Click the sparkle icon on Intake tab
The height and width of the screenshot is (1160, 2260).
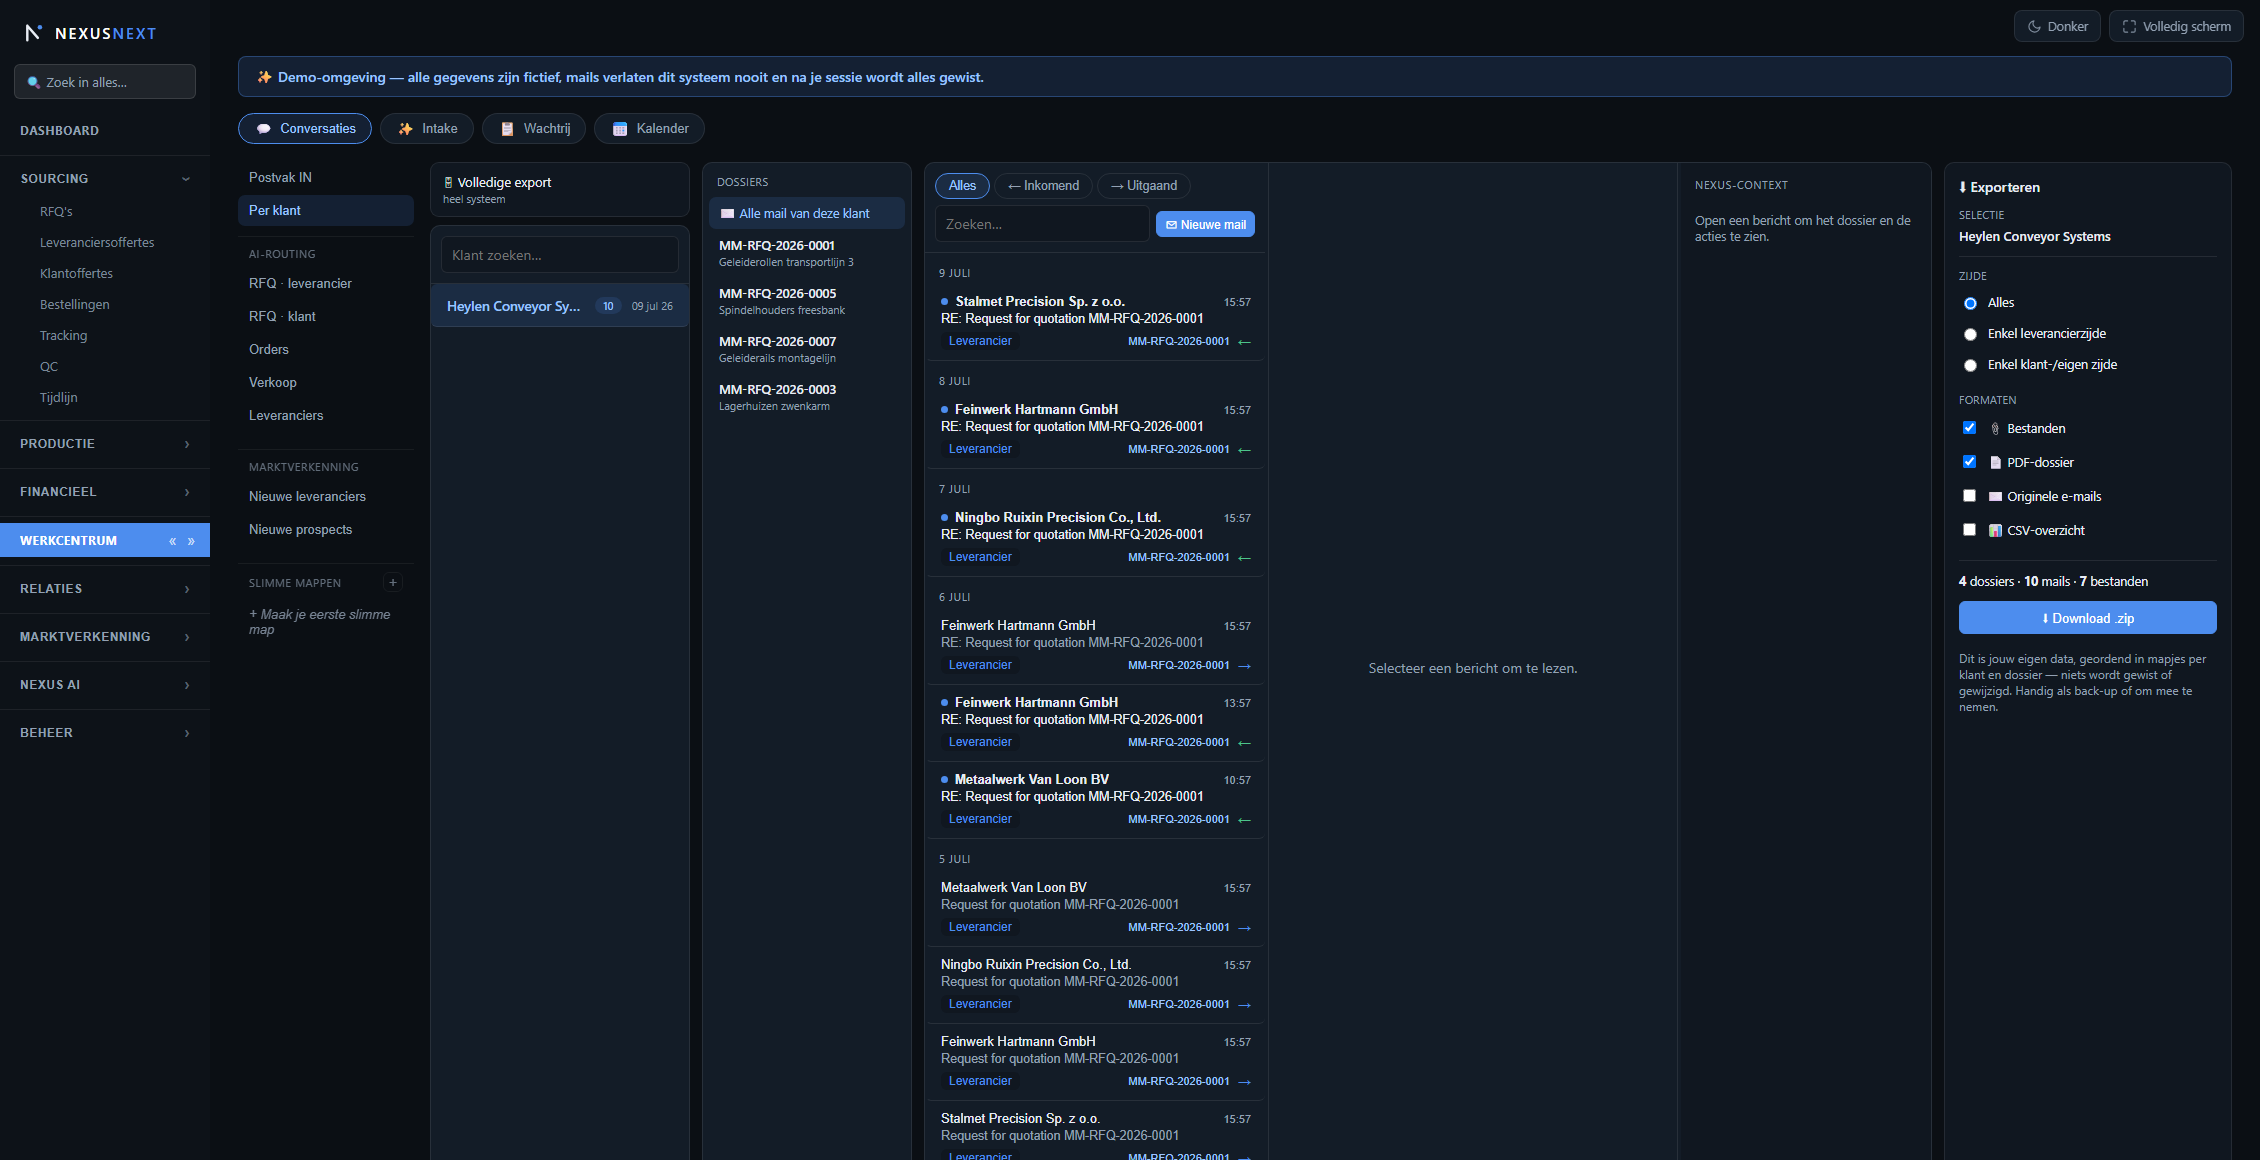tap(405, 129)
